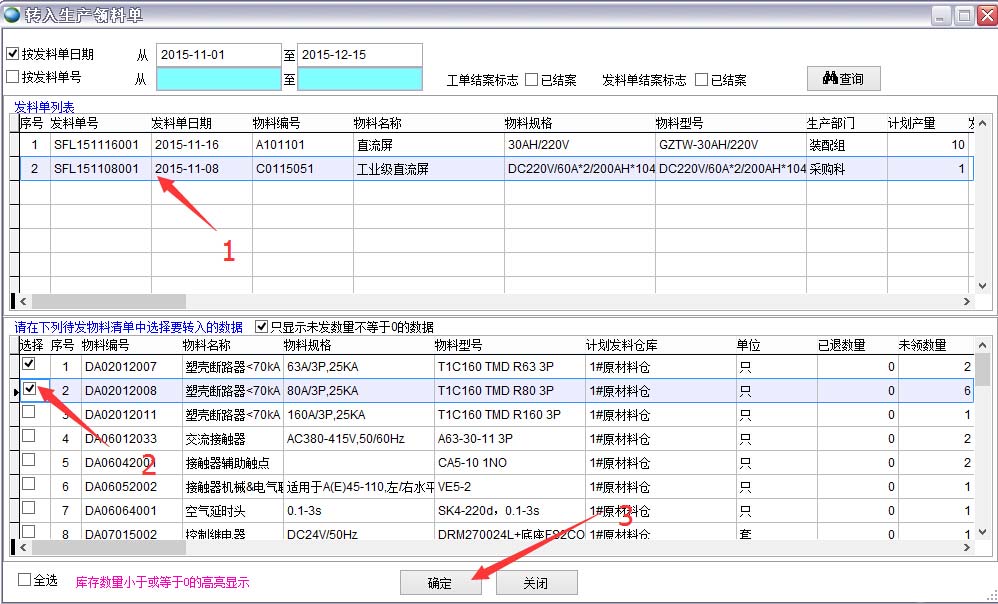Click the 确定 confirm button
Viewport: 998px width, 604px height.
[440, 583]
